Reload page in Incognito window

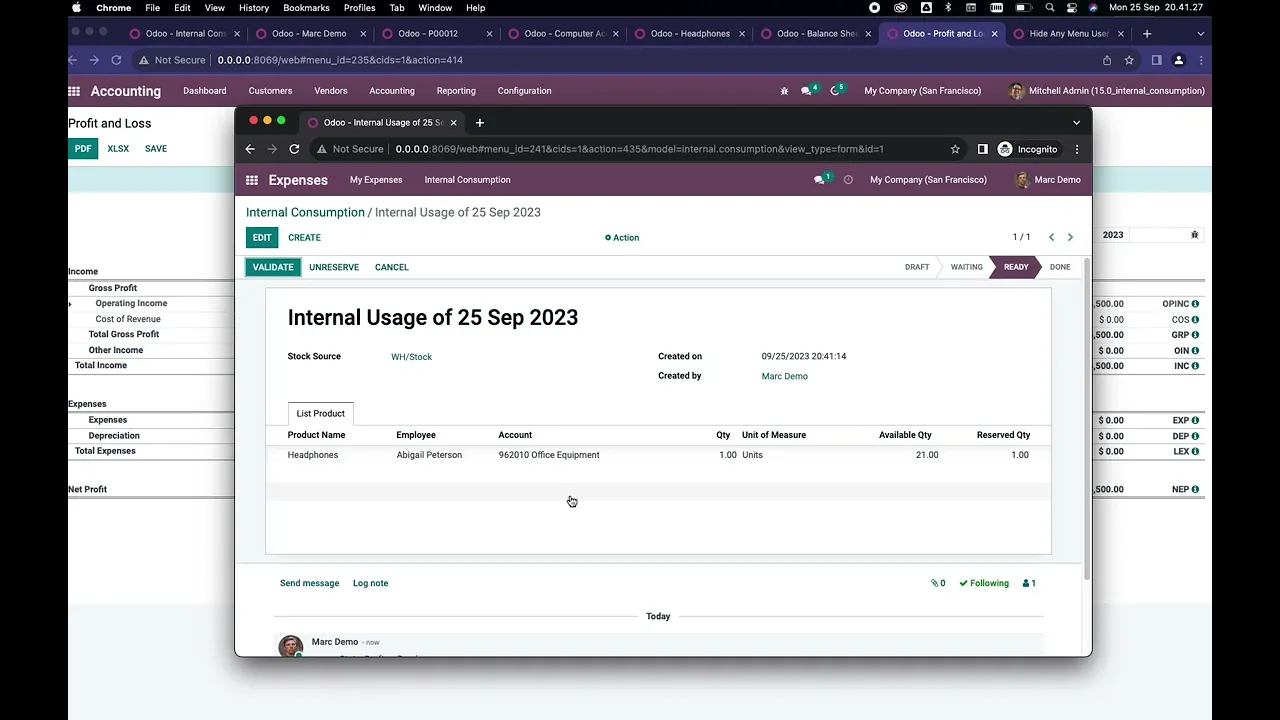pyautogui.click(x=294, y=149)
